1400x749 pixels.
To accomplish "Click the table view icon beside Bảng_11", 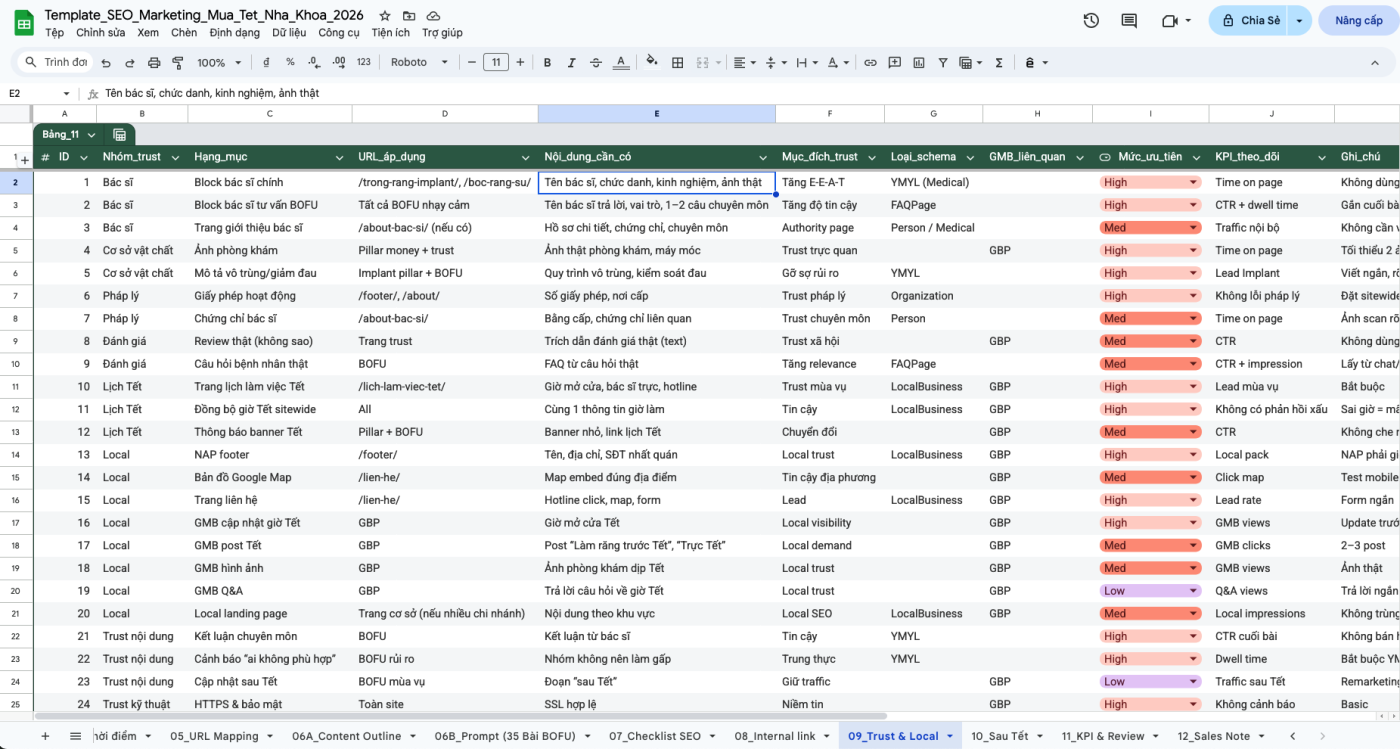I will point(119,135).
